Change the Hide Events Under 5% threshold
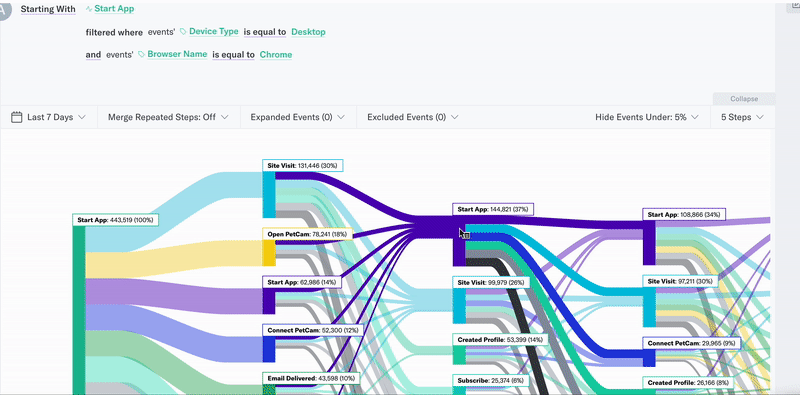Image resolution: width=800 pixels, height=395 pixels. [x=646, y=117]
